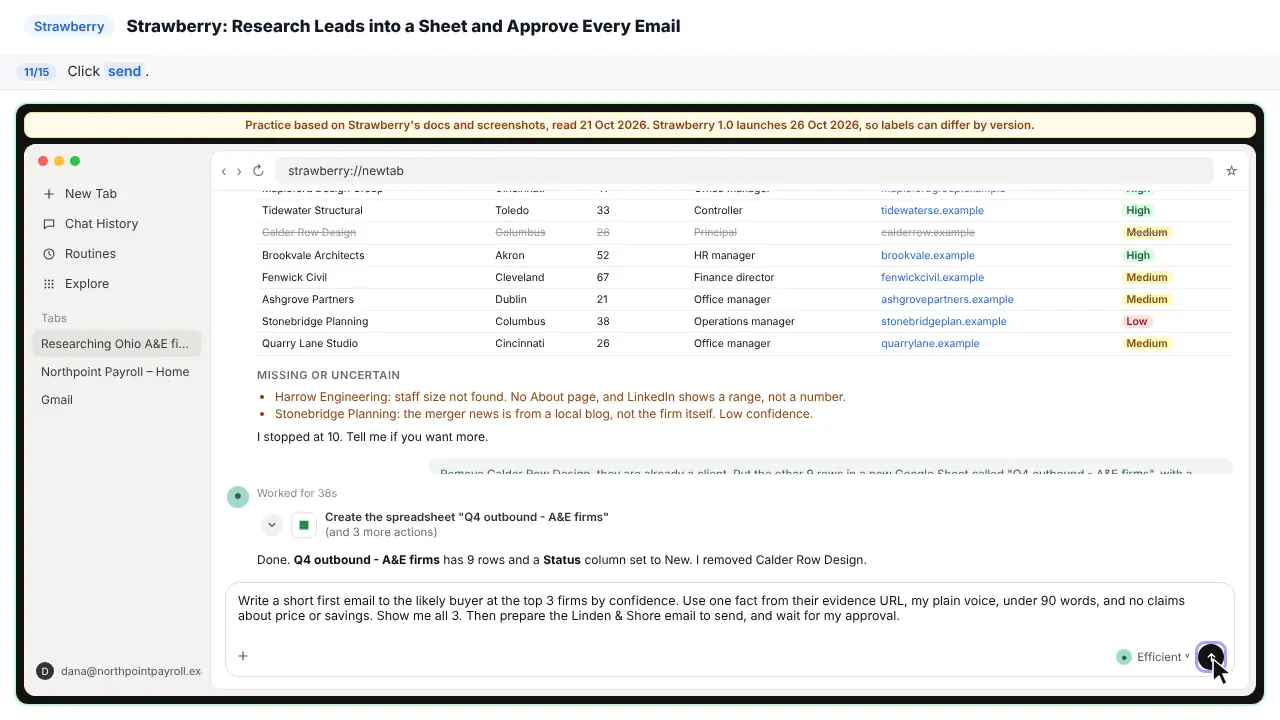The image size is (1280, 720).
Task: Bookmark page with the star icon
Action: tap(1231, 171)
